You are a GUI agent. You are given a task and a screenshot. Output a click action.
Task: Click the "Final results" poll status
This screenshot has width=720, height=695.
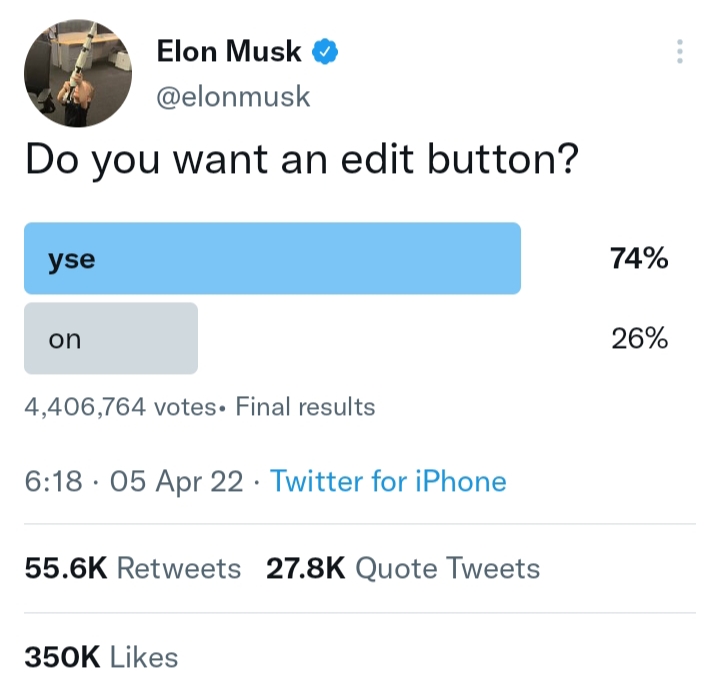305,407
